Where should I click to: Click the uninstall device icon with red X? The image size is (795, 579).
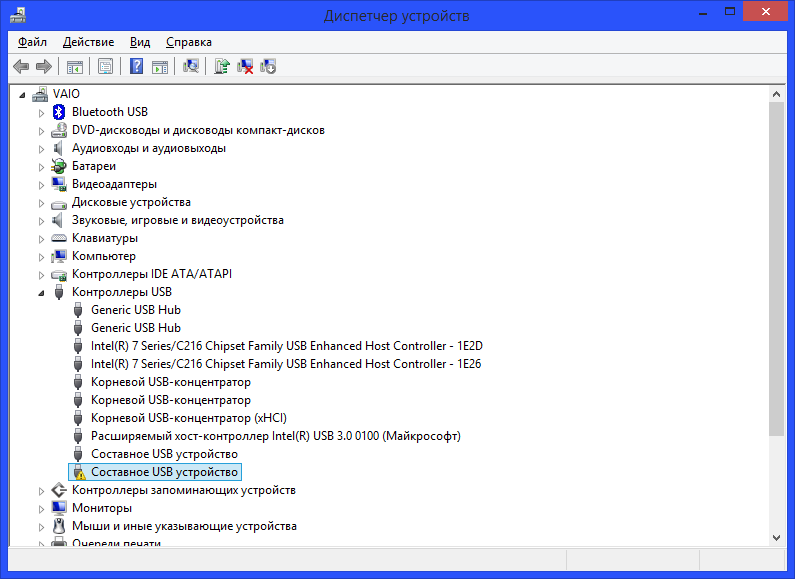click(245, 66)
